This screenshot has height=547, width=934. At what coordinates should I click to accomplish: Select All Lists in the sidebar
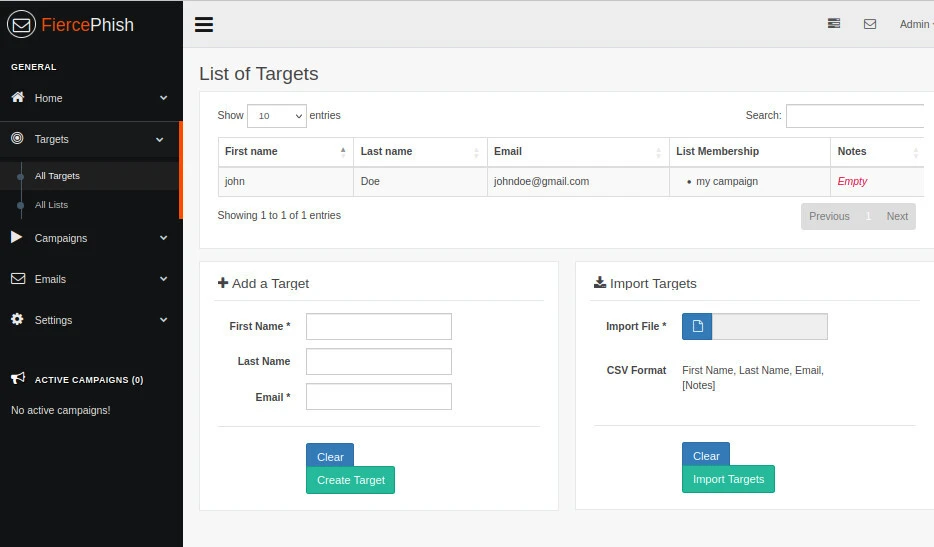[x=51, y=205]
